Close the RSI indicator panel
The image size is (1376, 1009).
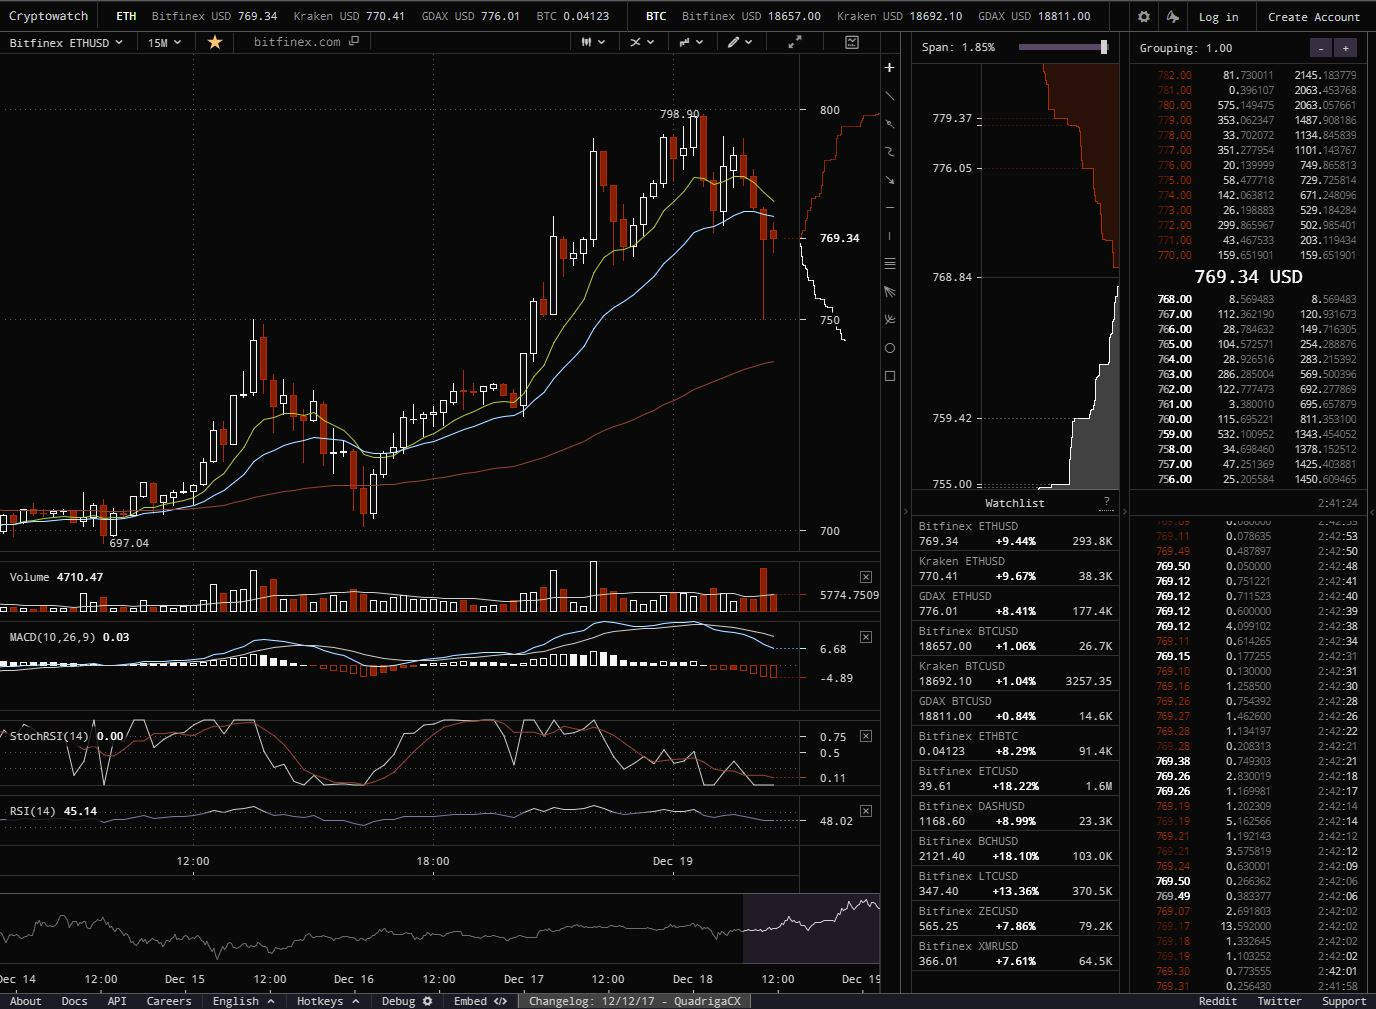(x=866, y=811)
